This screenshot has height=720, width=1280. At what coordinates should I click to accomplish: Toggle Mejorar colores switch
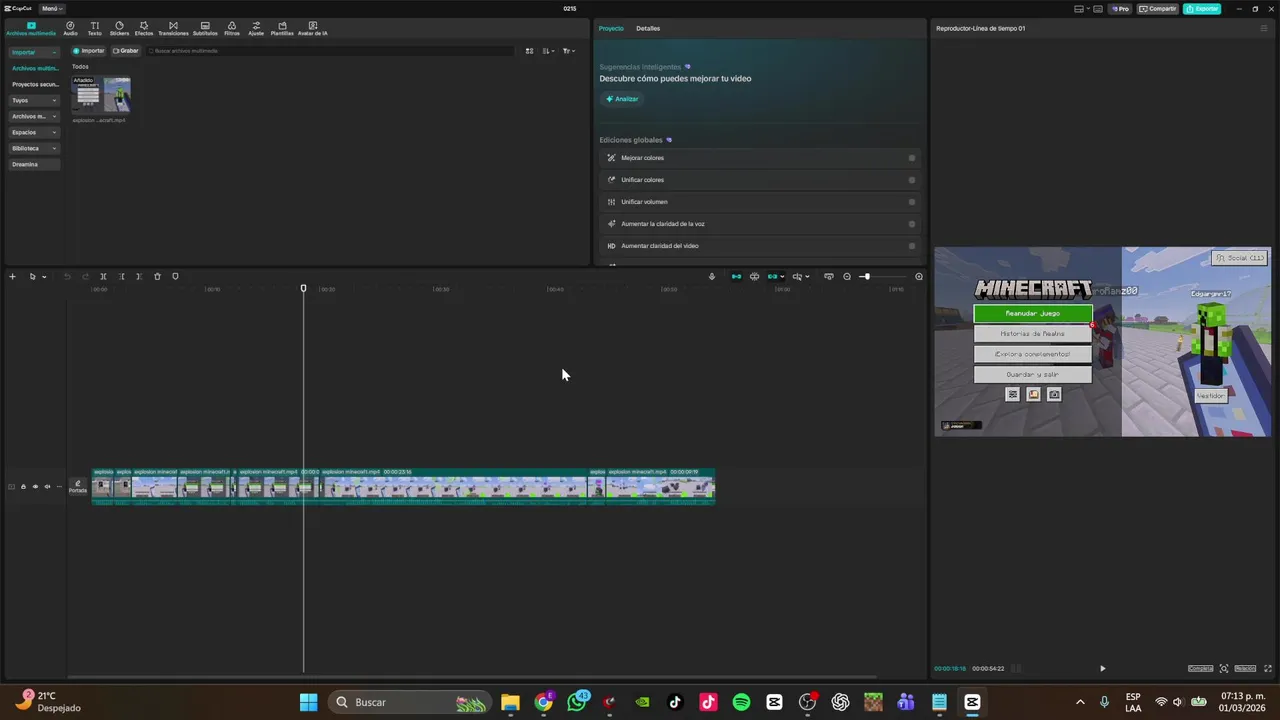(x=912, y=158)
